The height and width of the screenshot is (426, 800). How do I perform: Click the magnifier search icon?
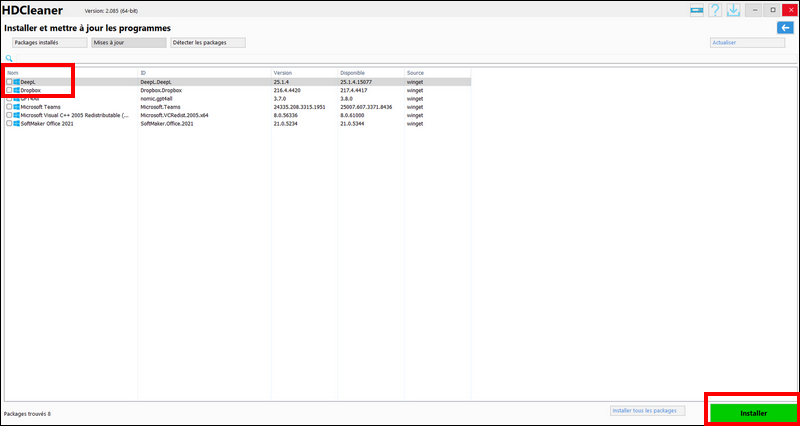[x=9, y=58]
